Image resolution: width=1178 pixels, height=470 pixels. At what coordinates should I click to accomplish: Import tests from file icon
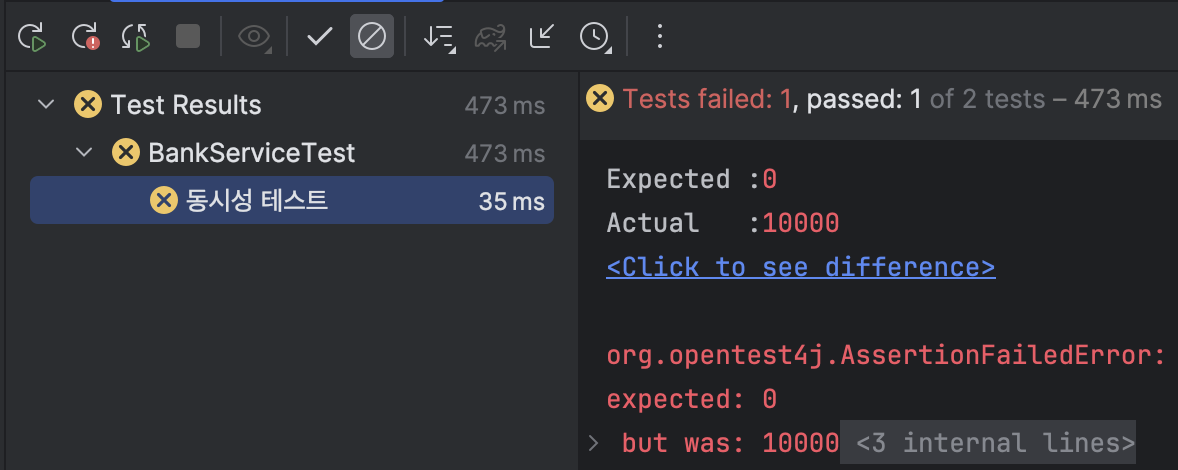(x=541, y=36)
